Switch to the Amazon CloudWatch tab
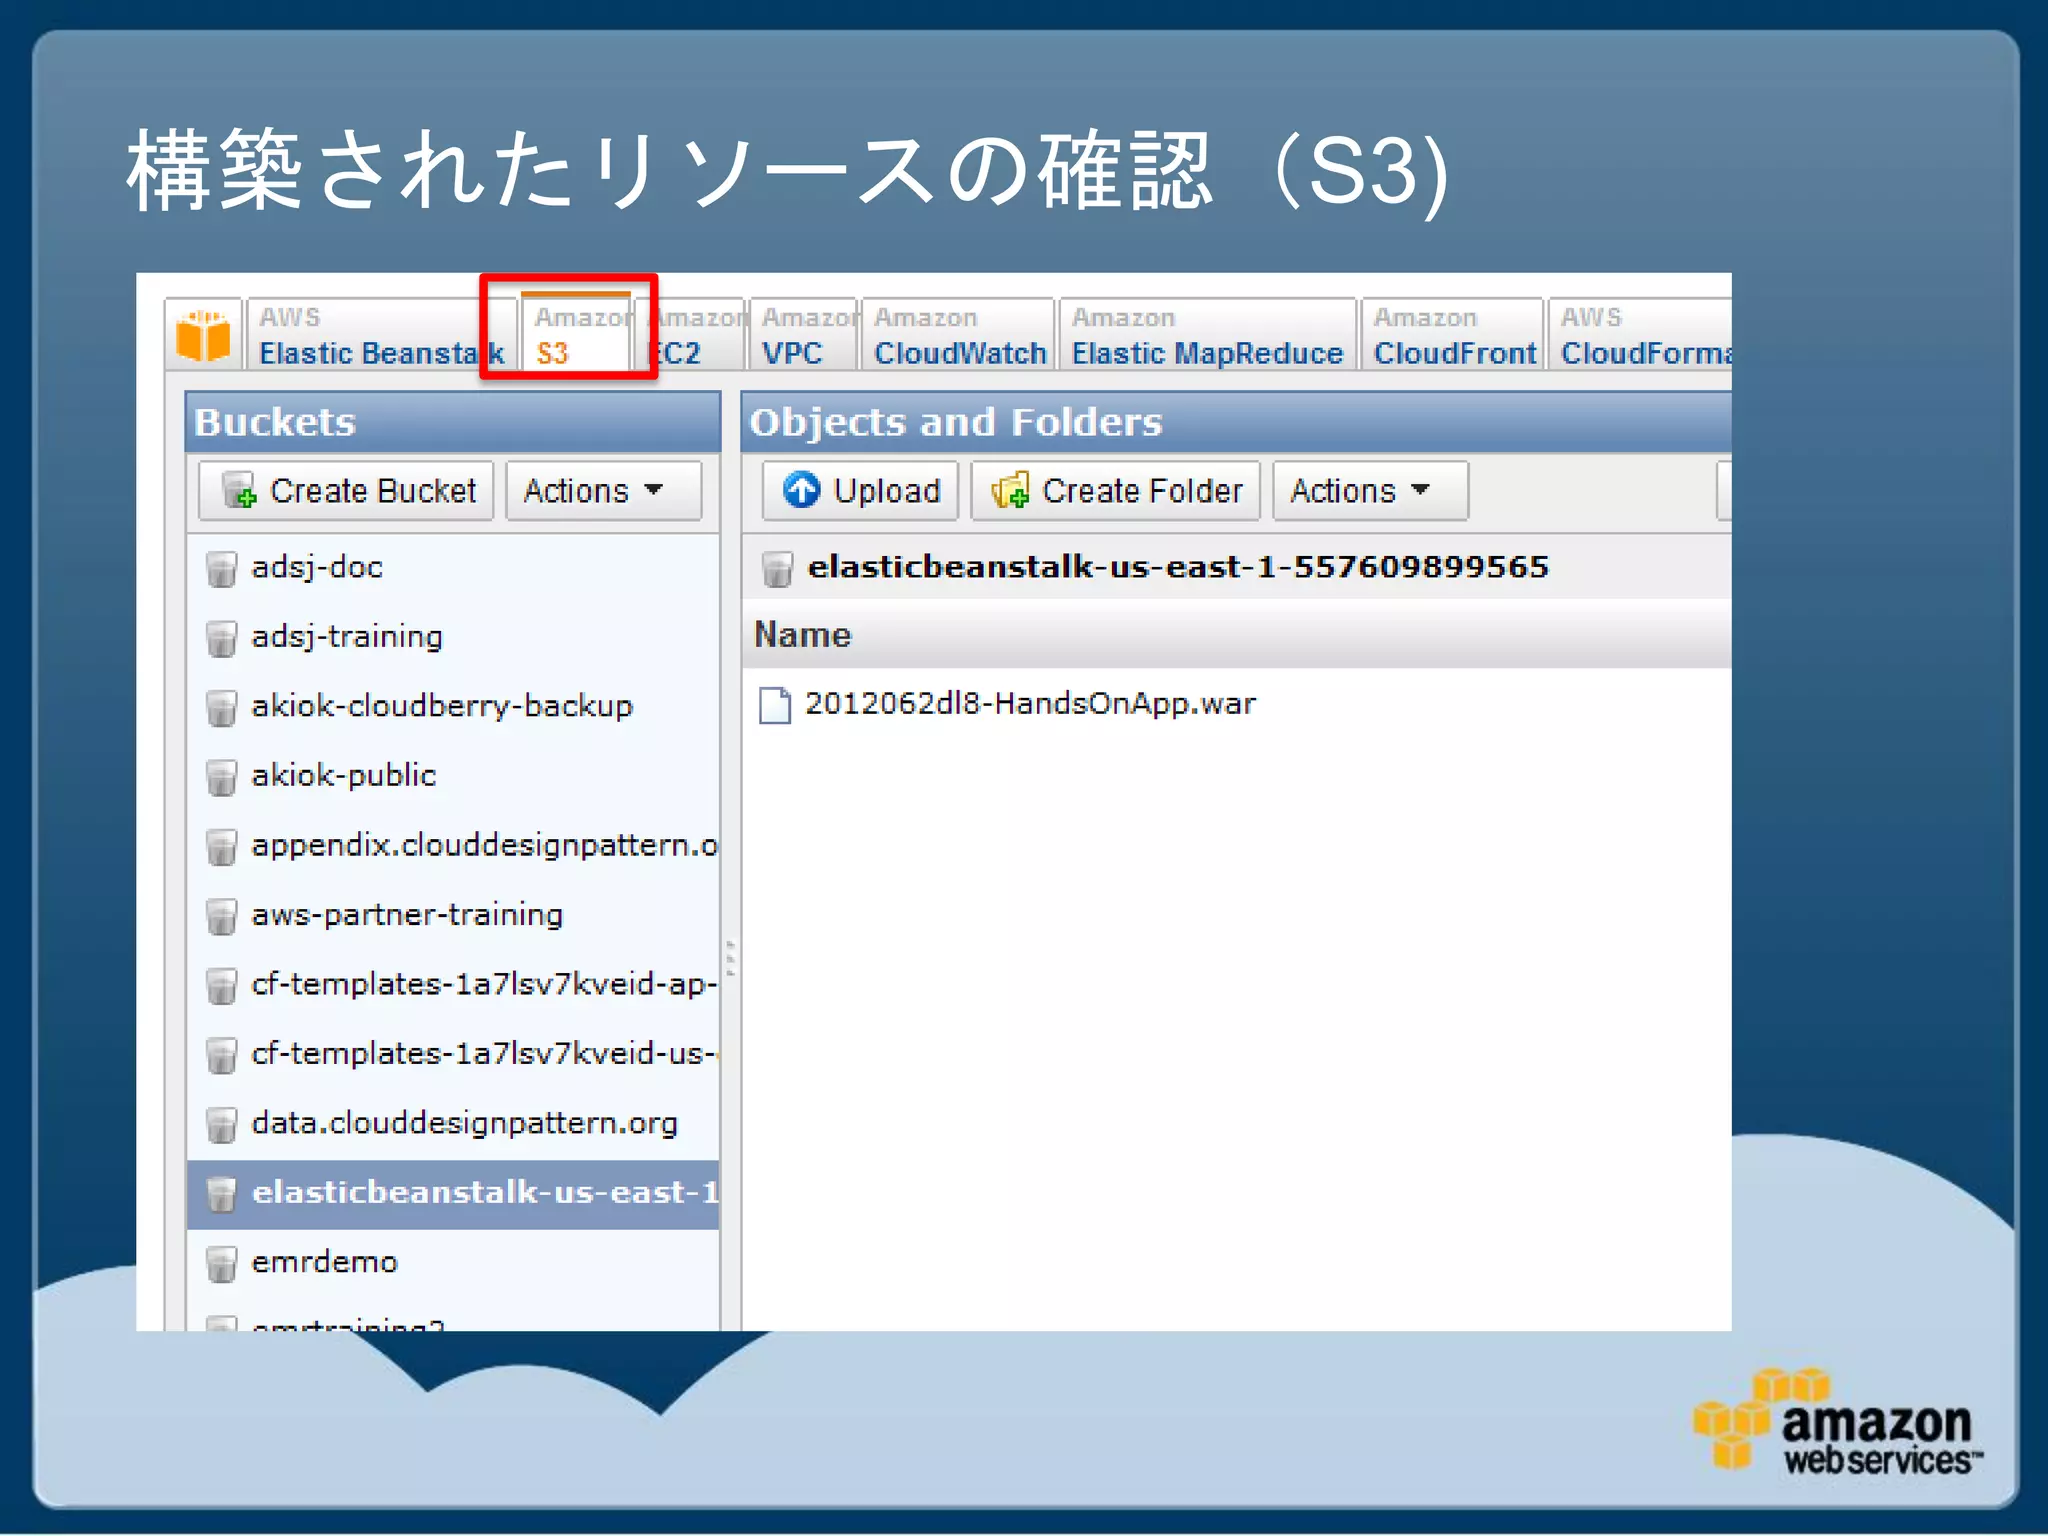Viewport: 2048px width, 1536px height. [958, 336]
